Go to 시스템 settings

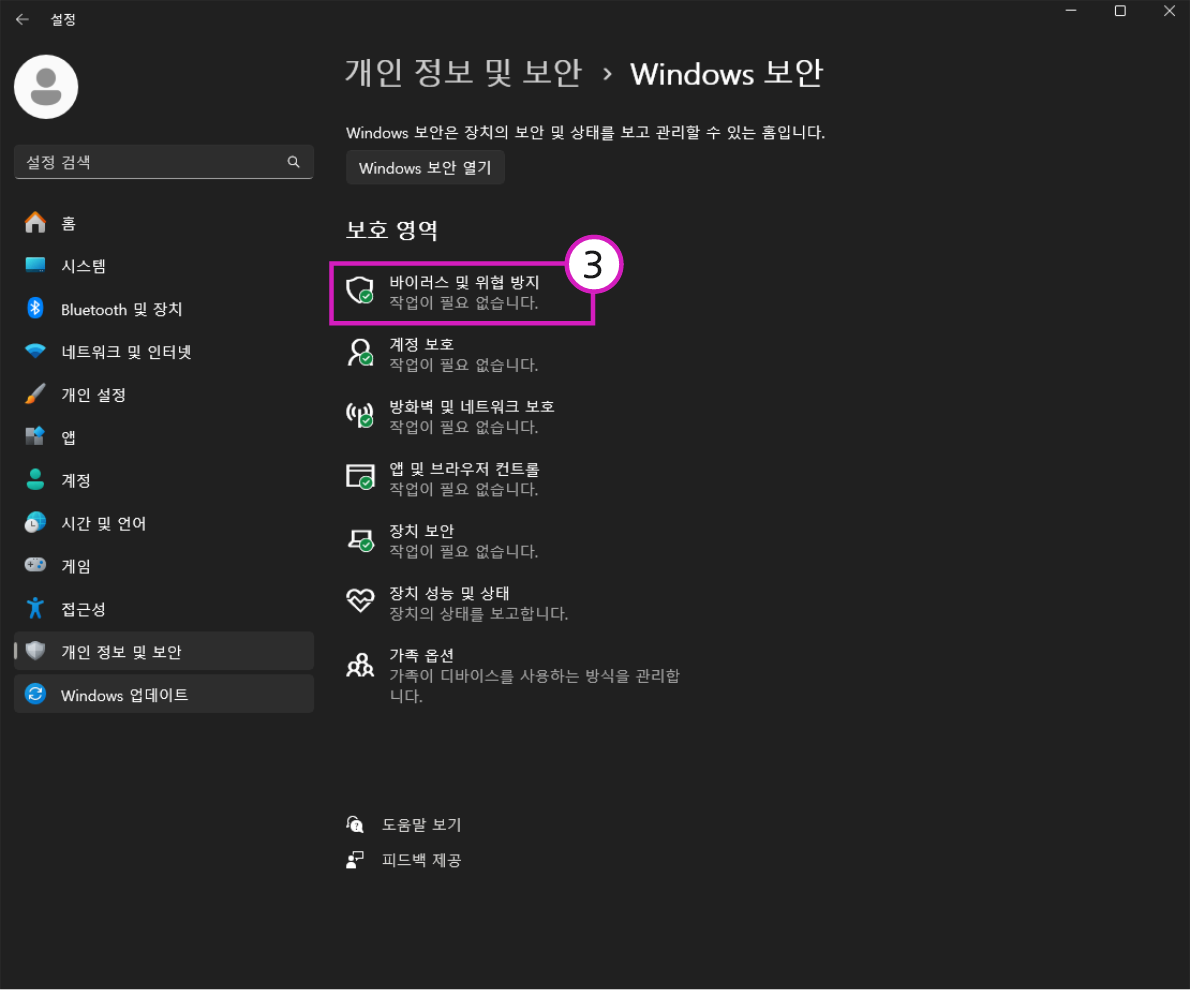pos(164,265)
